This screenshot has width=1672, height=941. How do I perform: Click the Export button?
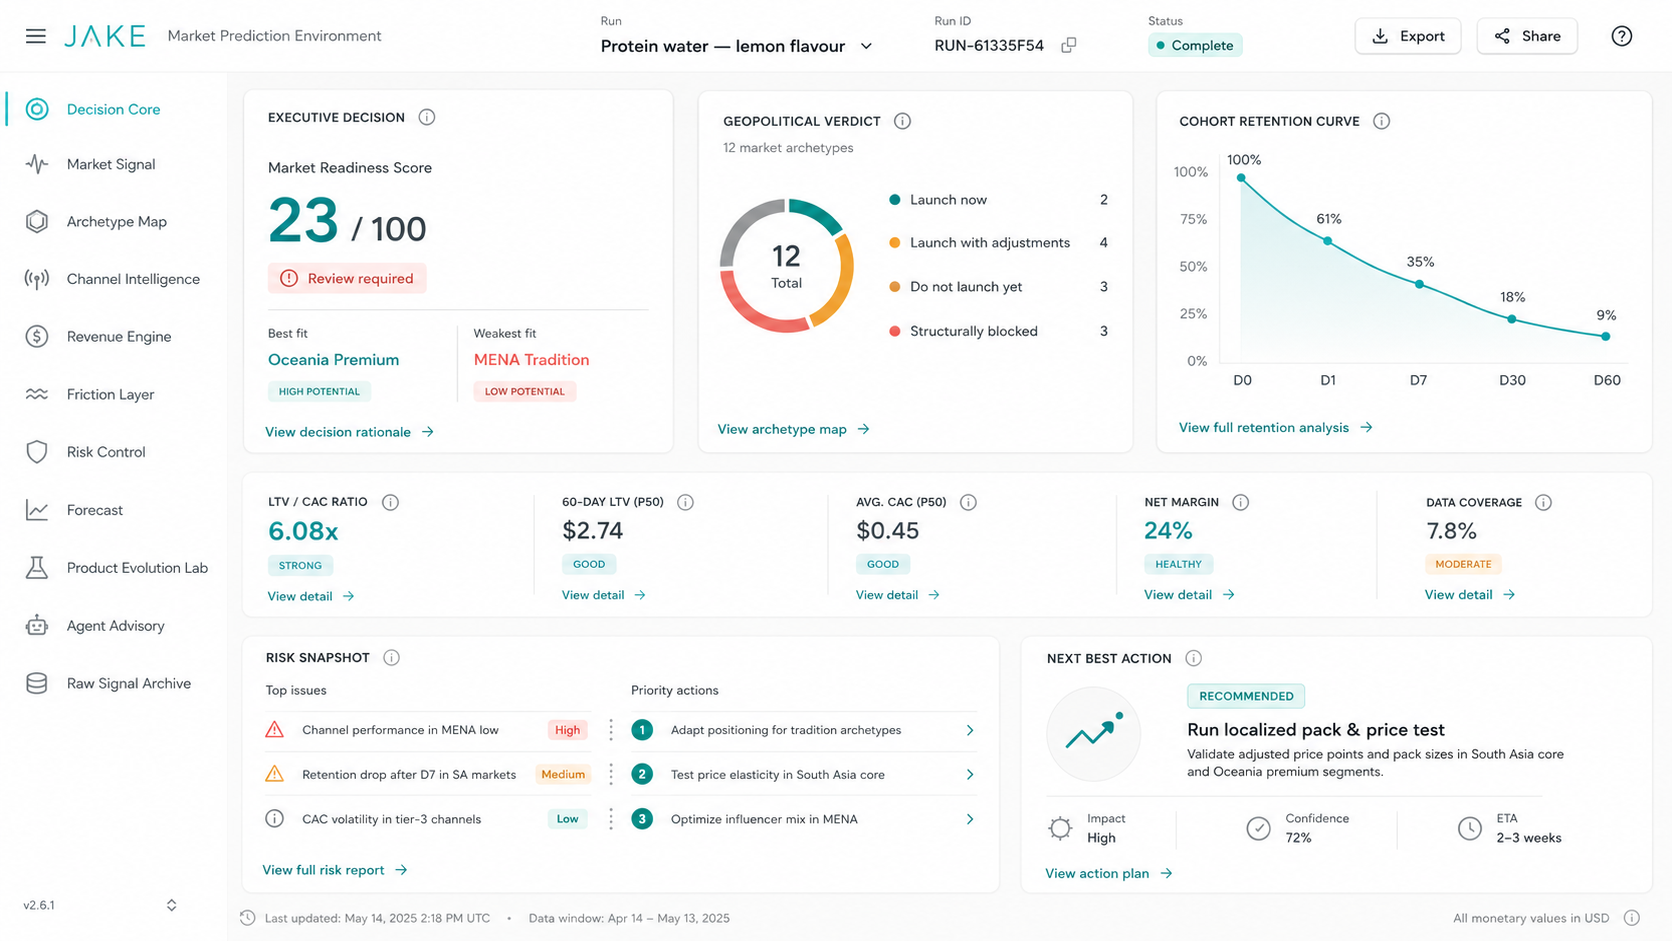pos(1408,36)
